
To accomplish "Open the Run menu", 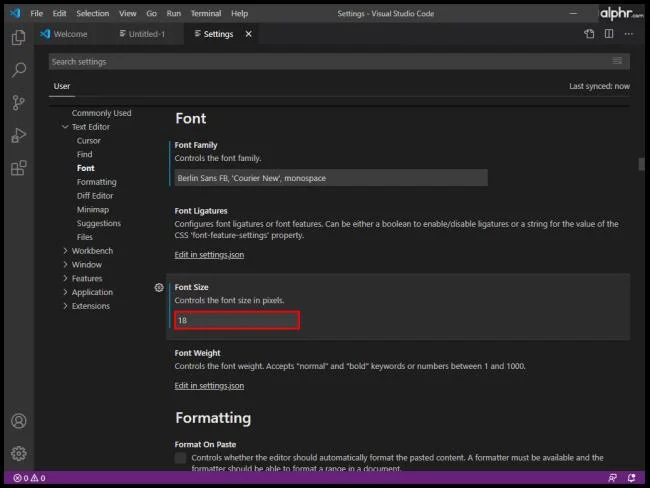I will point(174,13).
